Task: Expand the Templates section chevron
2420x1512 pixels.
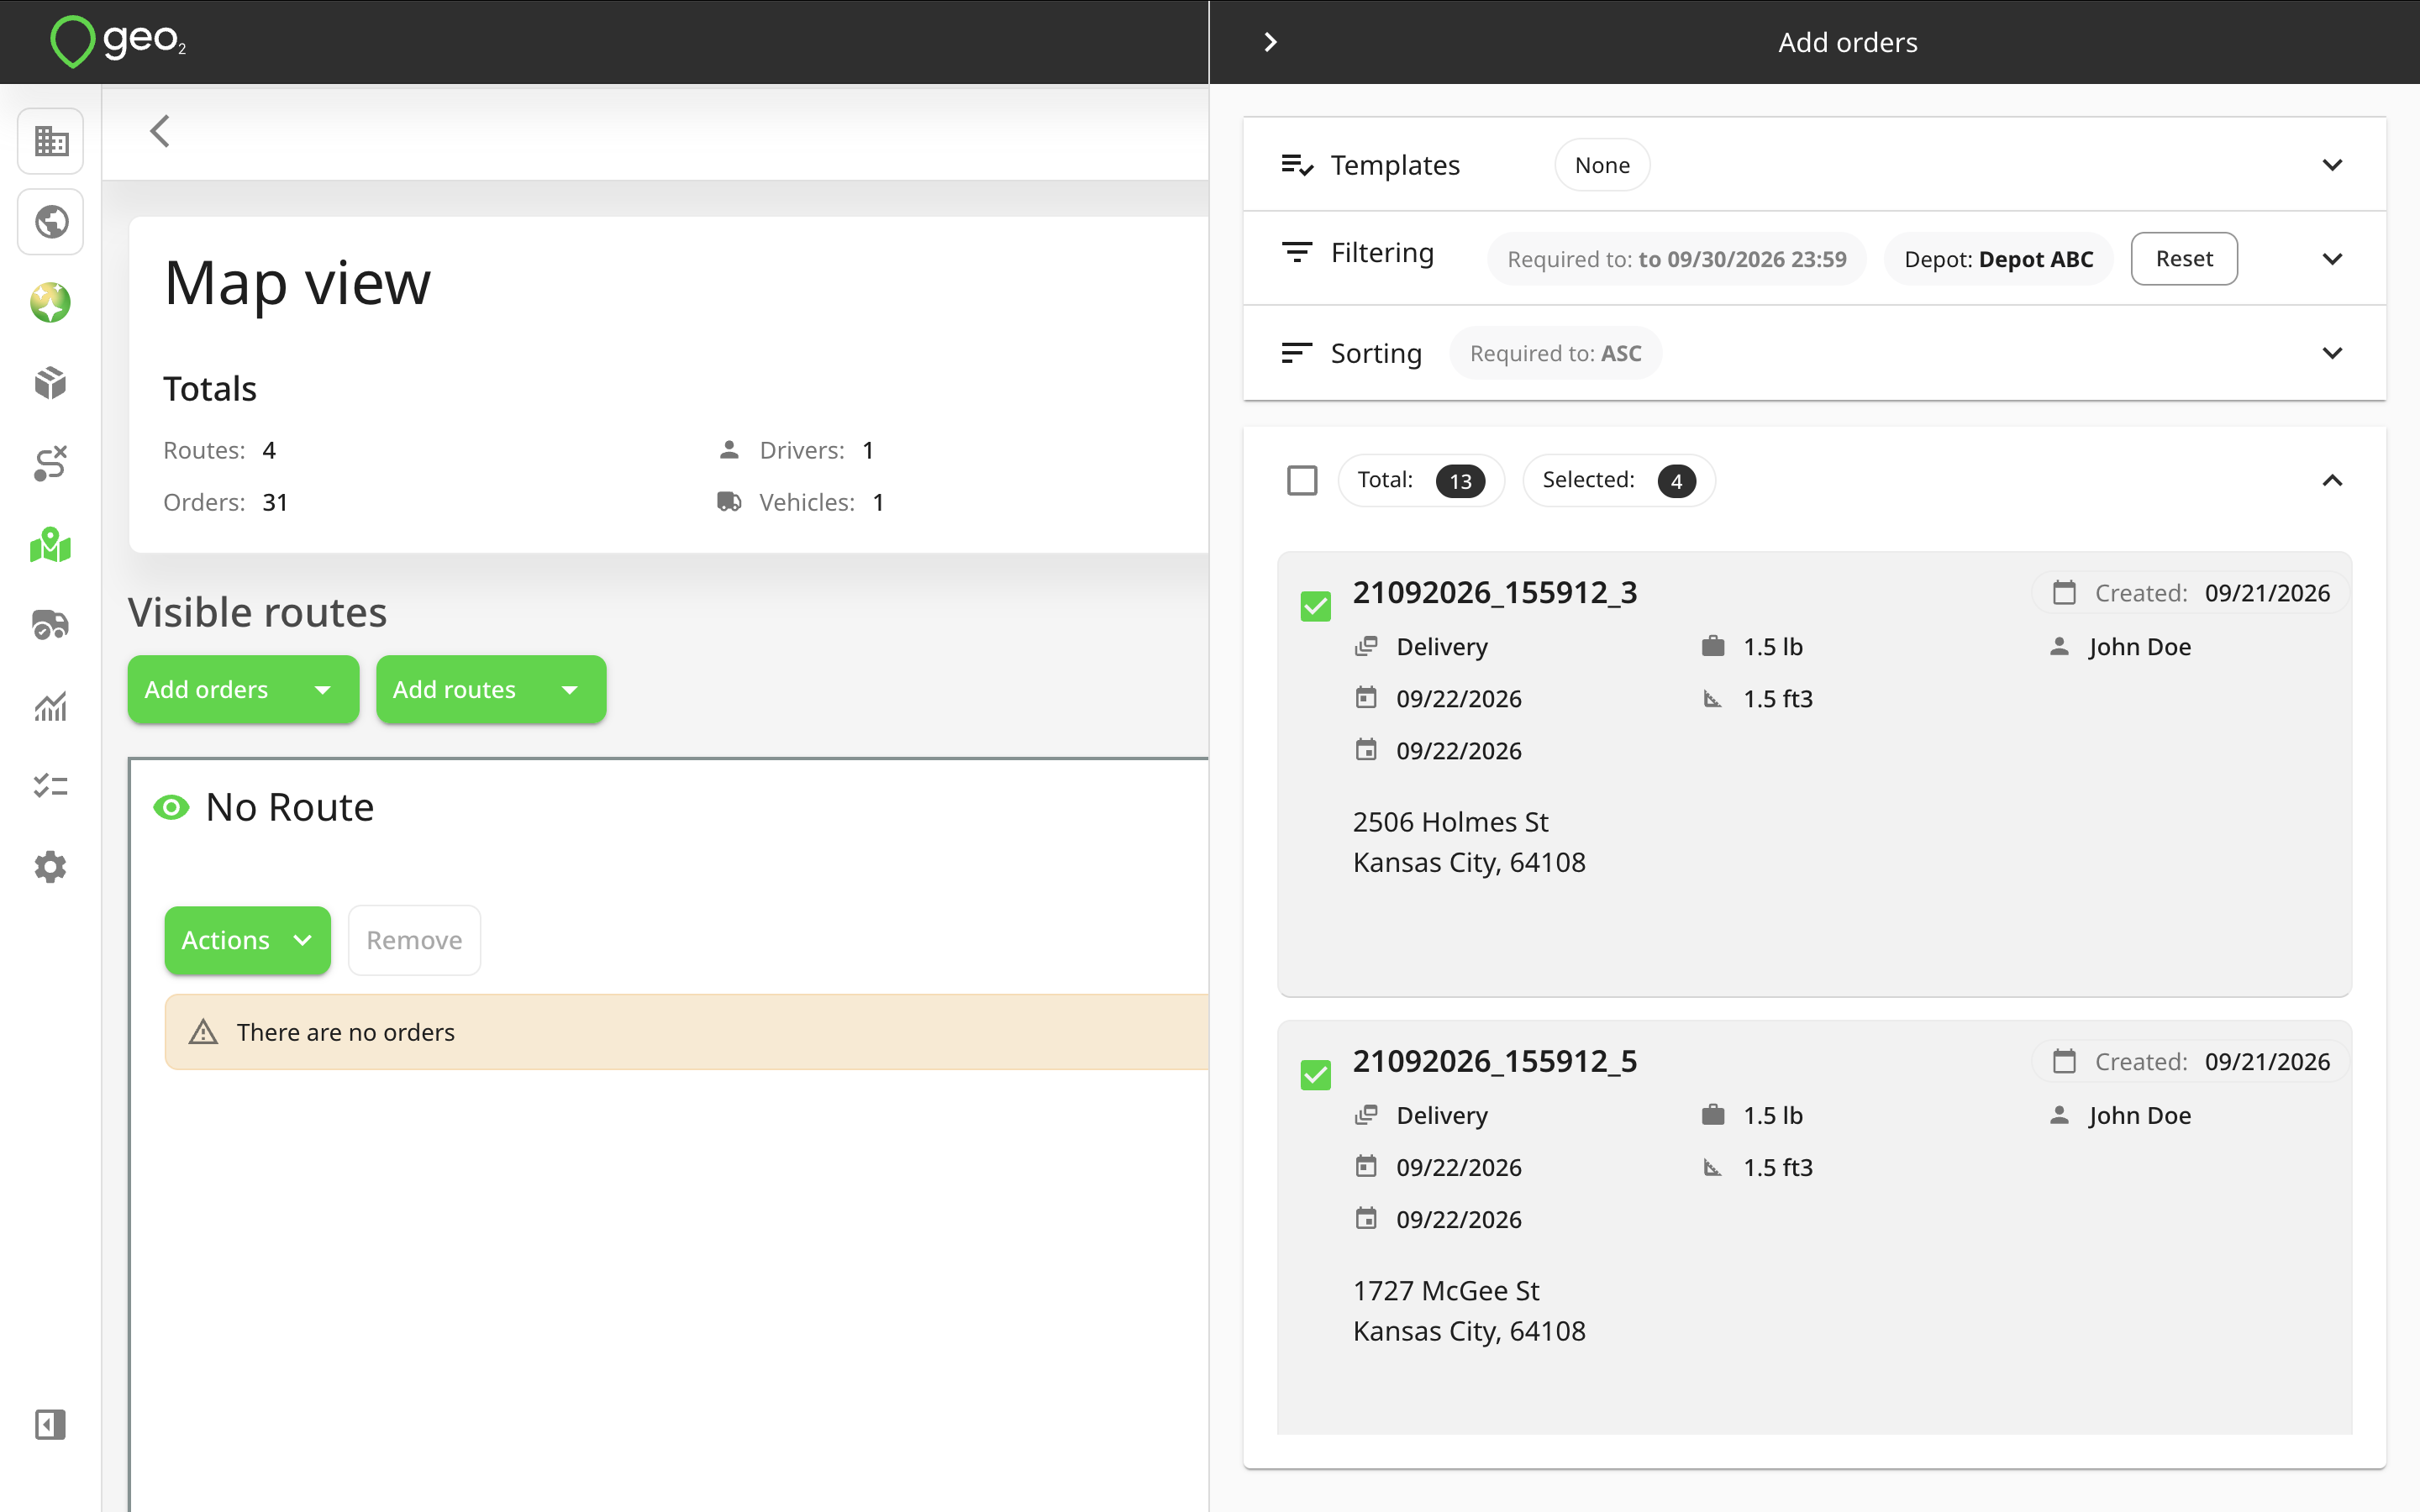Action: tap(2332, 165)
